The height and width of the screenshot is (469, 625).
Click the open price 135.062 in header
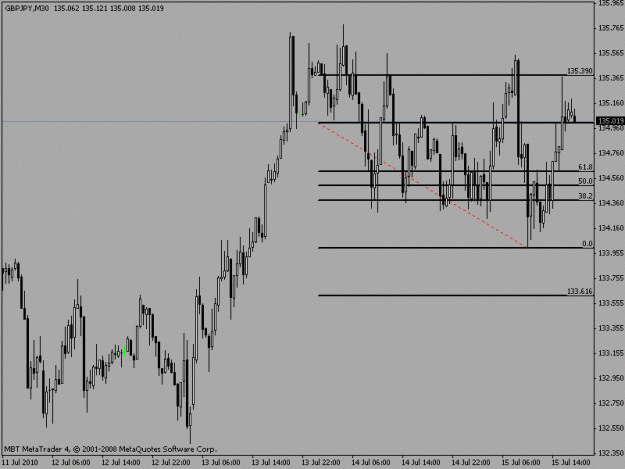tap(67, 8)
